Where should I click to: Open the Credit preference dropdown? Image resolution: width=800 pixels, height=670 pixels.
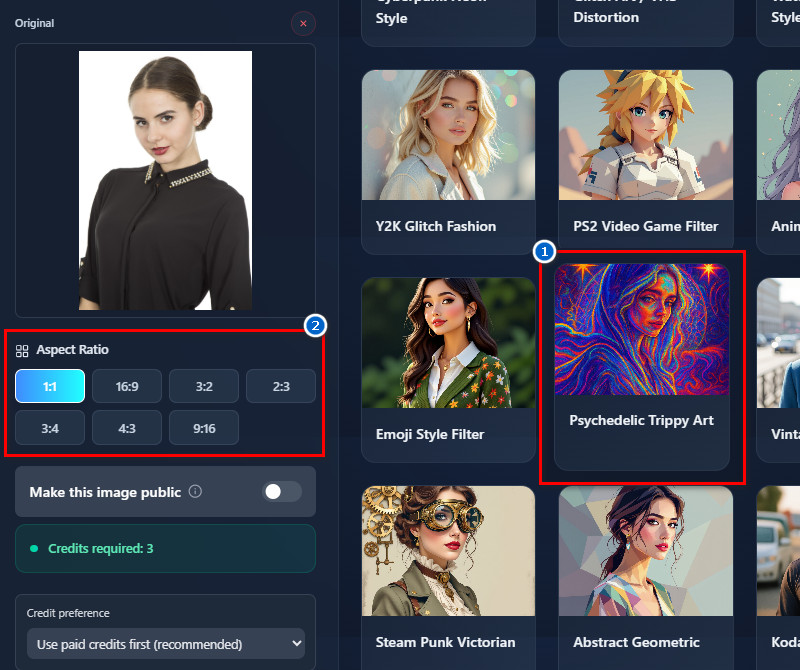tap(166, 644)
